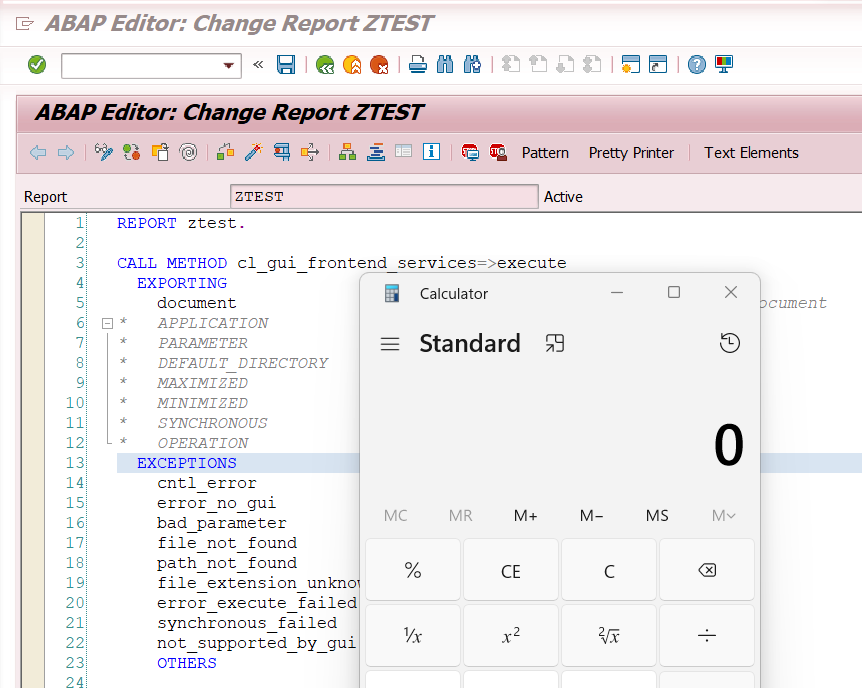The height and width of the screenshot is (688, 862).
Task: Click the Enhance spiral icon
Action: 189,152
